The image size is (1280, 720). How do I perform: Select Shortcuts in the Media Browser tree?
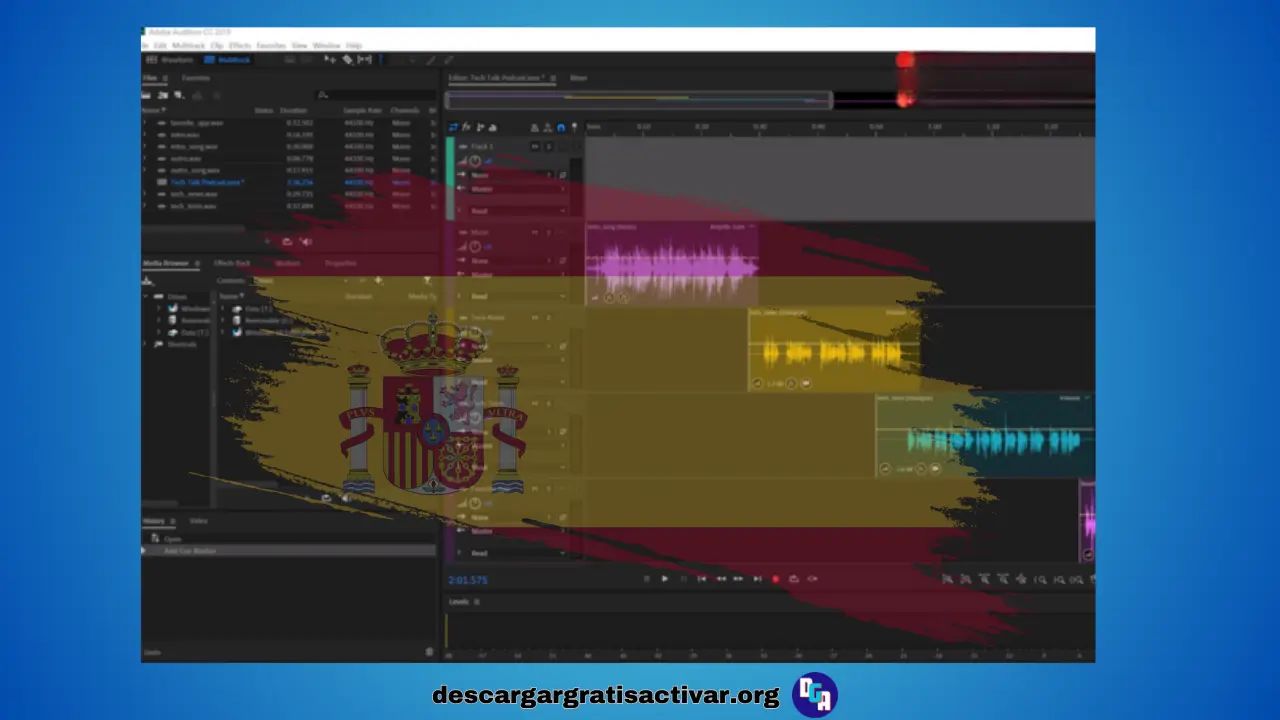182,344
